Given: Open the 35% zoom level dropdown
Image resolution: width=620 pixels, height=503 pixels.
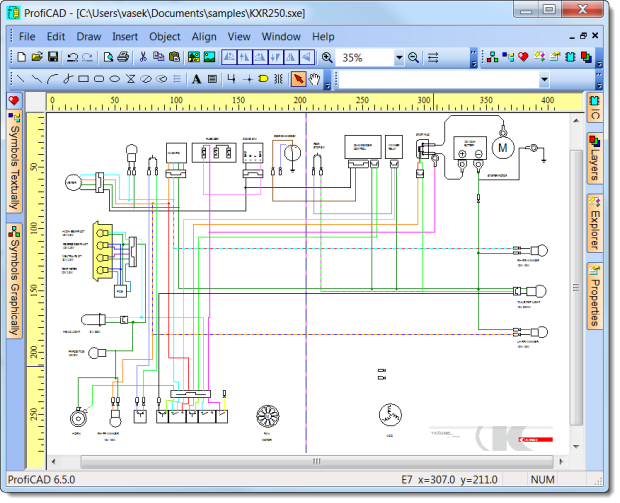Looking at the screenshot, I should 399,58.
